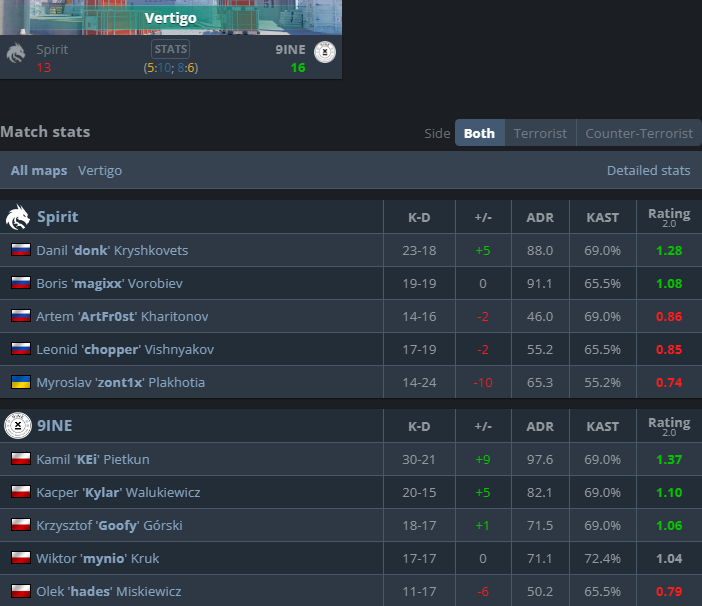Click the Spirit wolf logo in map result
This screenshot has width=702, height=606.
point(16,53)
